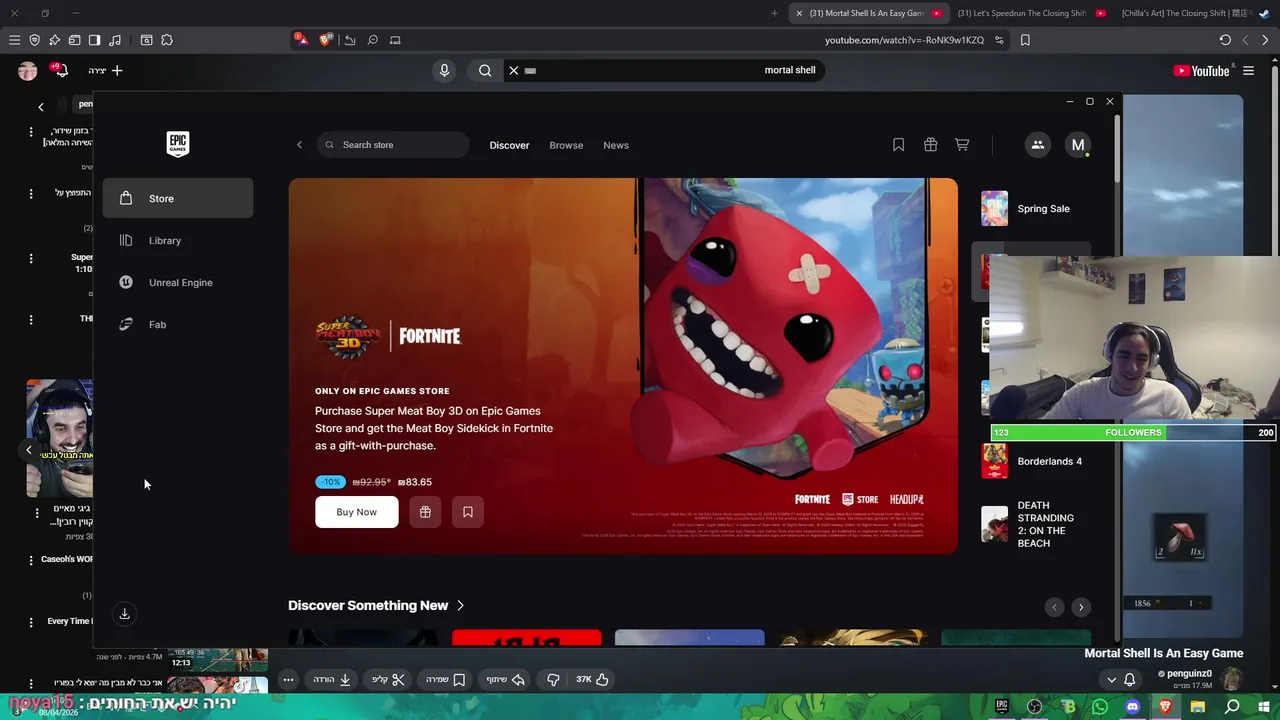The width and height of the screenshot is (1280, 720).
Task: Open YouTube account avatar menu
Action: tap(28, 71)
